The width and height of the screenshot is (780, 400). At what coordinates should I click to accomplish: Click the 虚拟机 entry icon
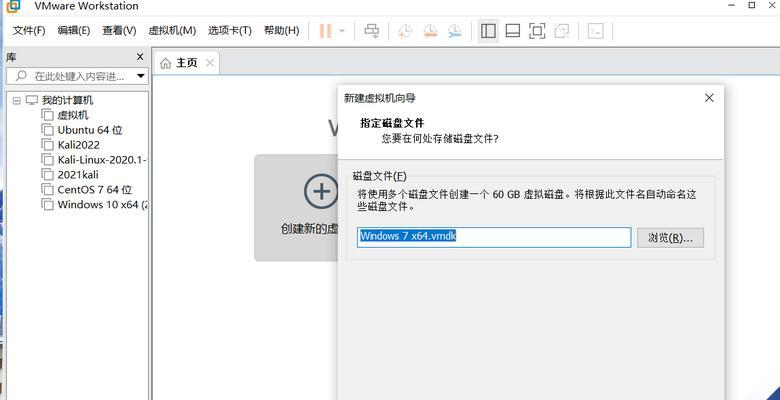click(47, 115)
